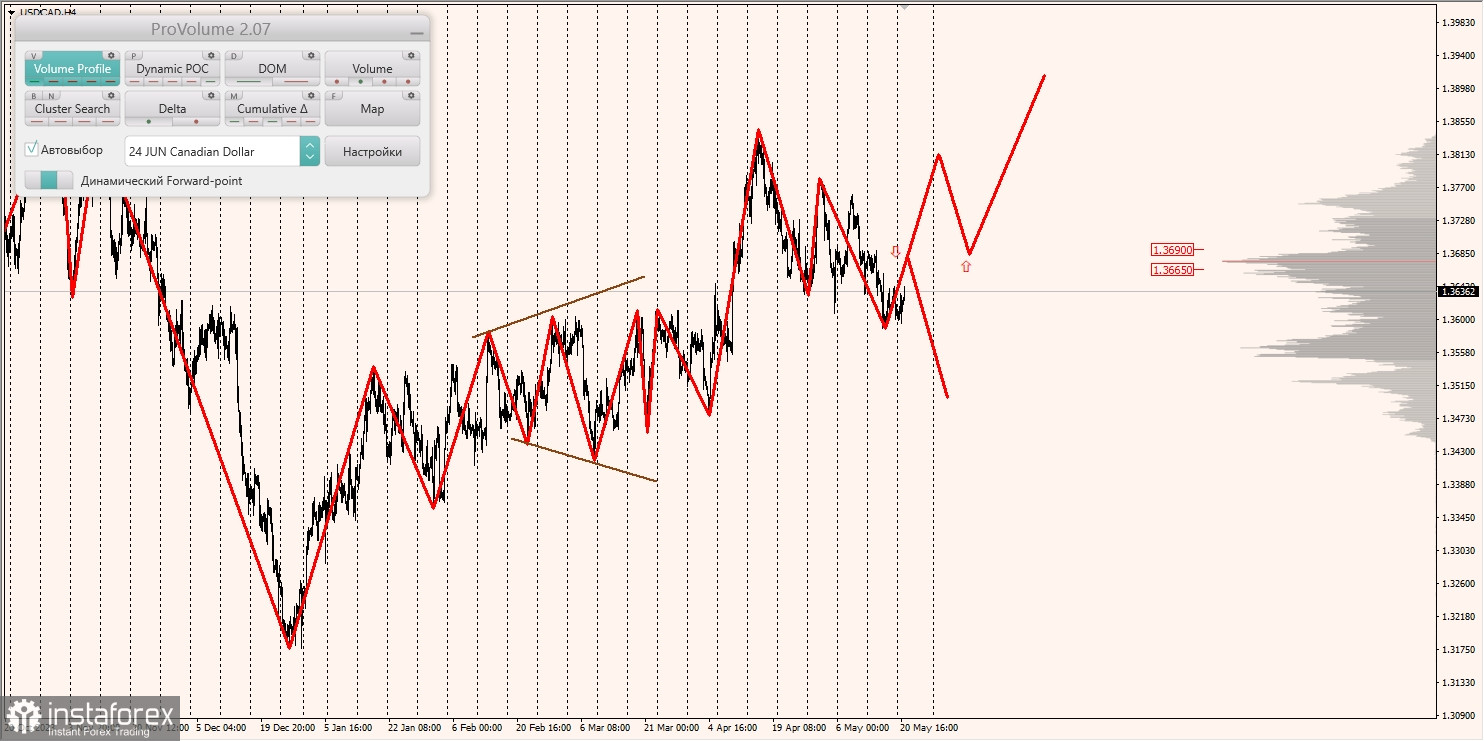This screenshot has width=1484, height=741.
Task: Uncheck the Автовыбор checkbox
Action: point(31,149)
